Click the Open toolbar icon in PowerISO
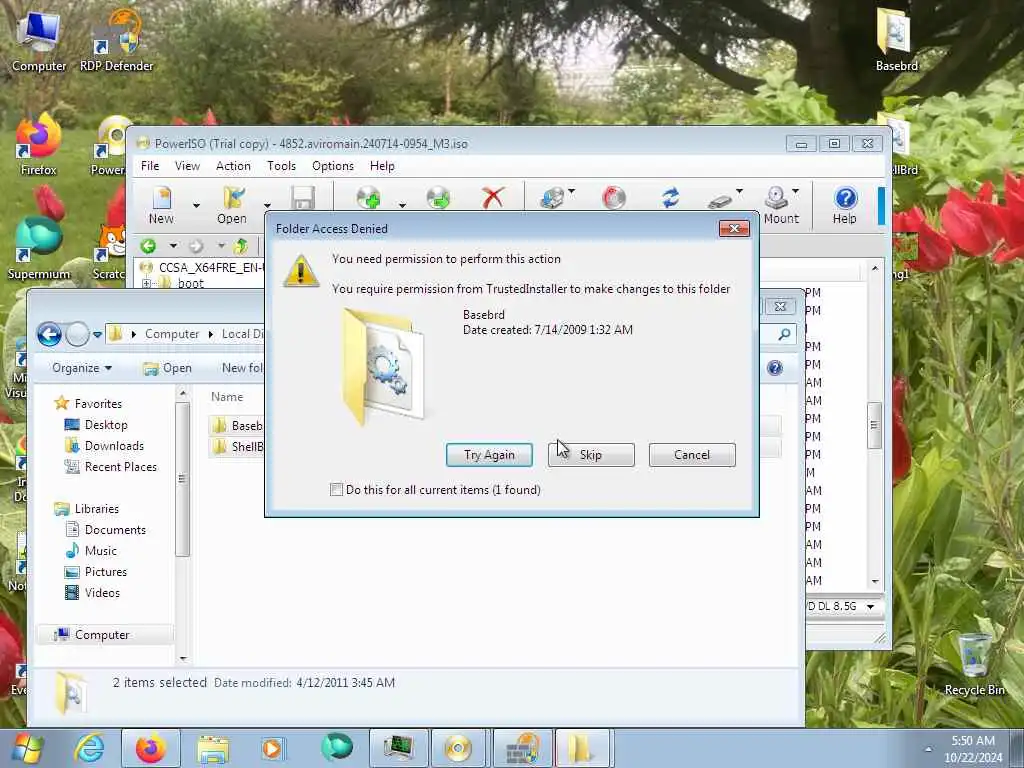 click(233, 198)
